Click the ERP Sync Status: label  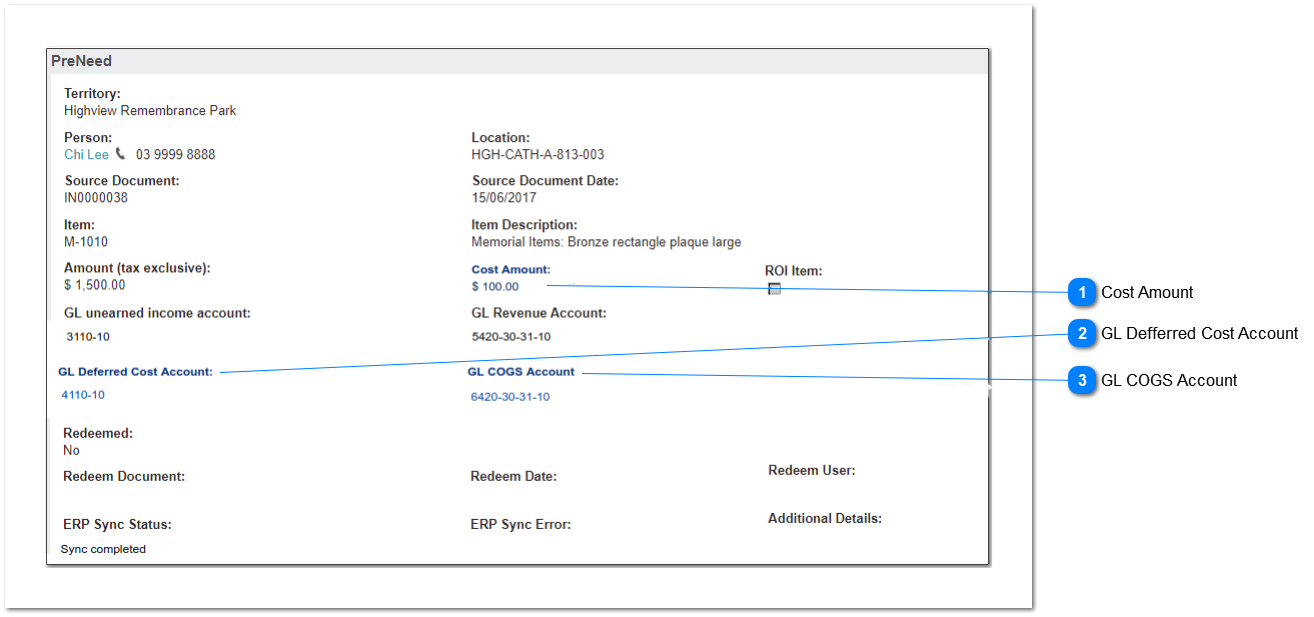tap(117, 524)
